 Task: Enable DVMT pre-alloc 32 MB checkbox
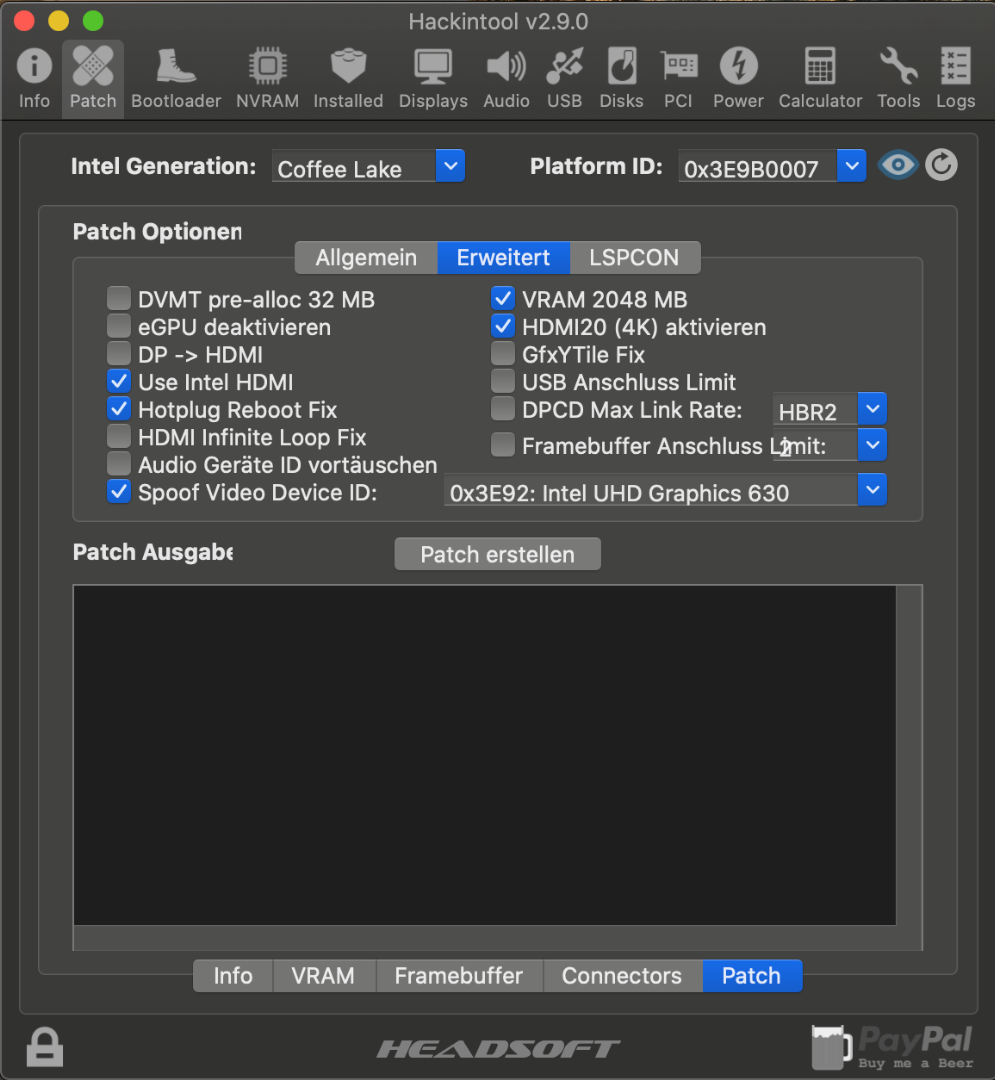point(118,298)
